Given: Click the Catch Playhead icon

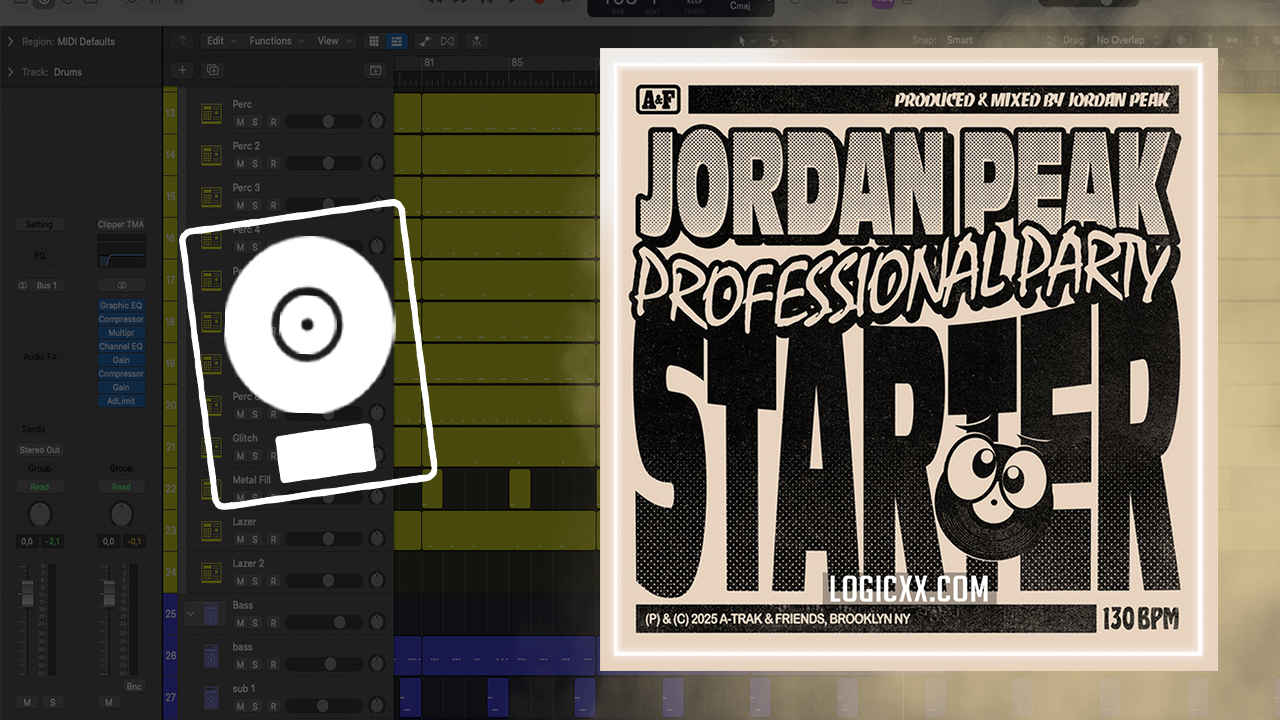Looking at the screenshot, I should (x=477, y=41).
